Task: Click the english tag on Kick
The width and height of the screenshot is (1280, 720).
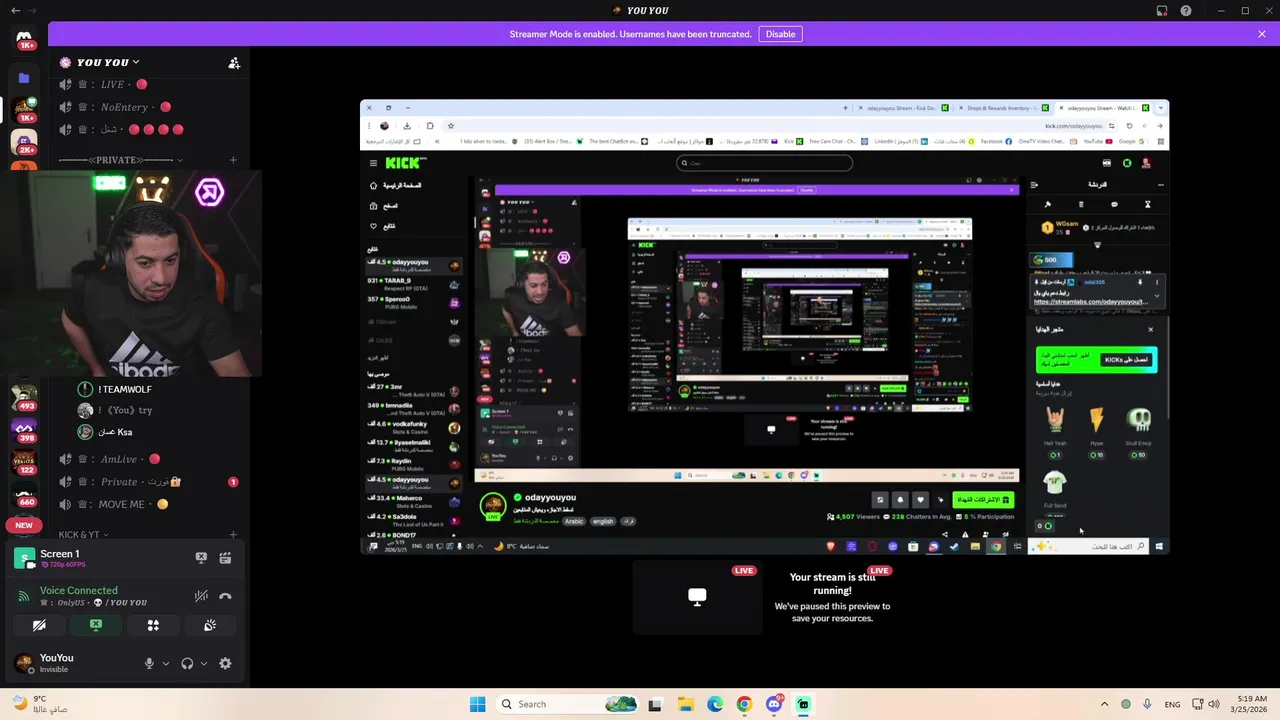Action: pyautogui.click(x=603, y=521)
